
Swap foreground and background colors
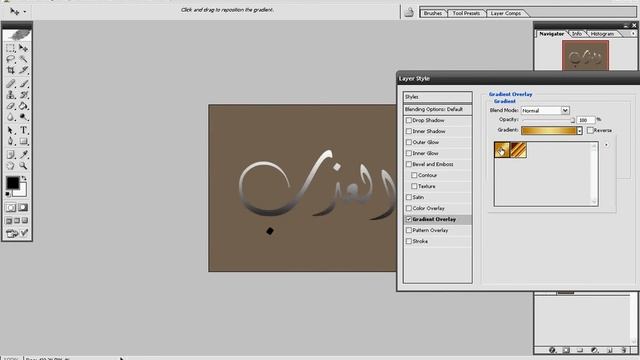[24, 178]
